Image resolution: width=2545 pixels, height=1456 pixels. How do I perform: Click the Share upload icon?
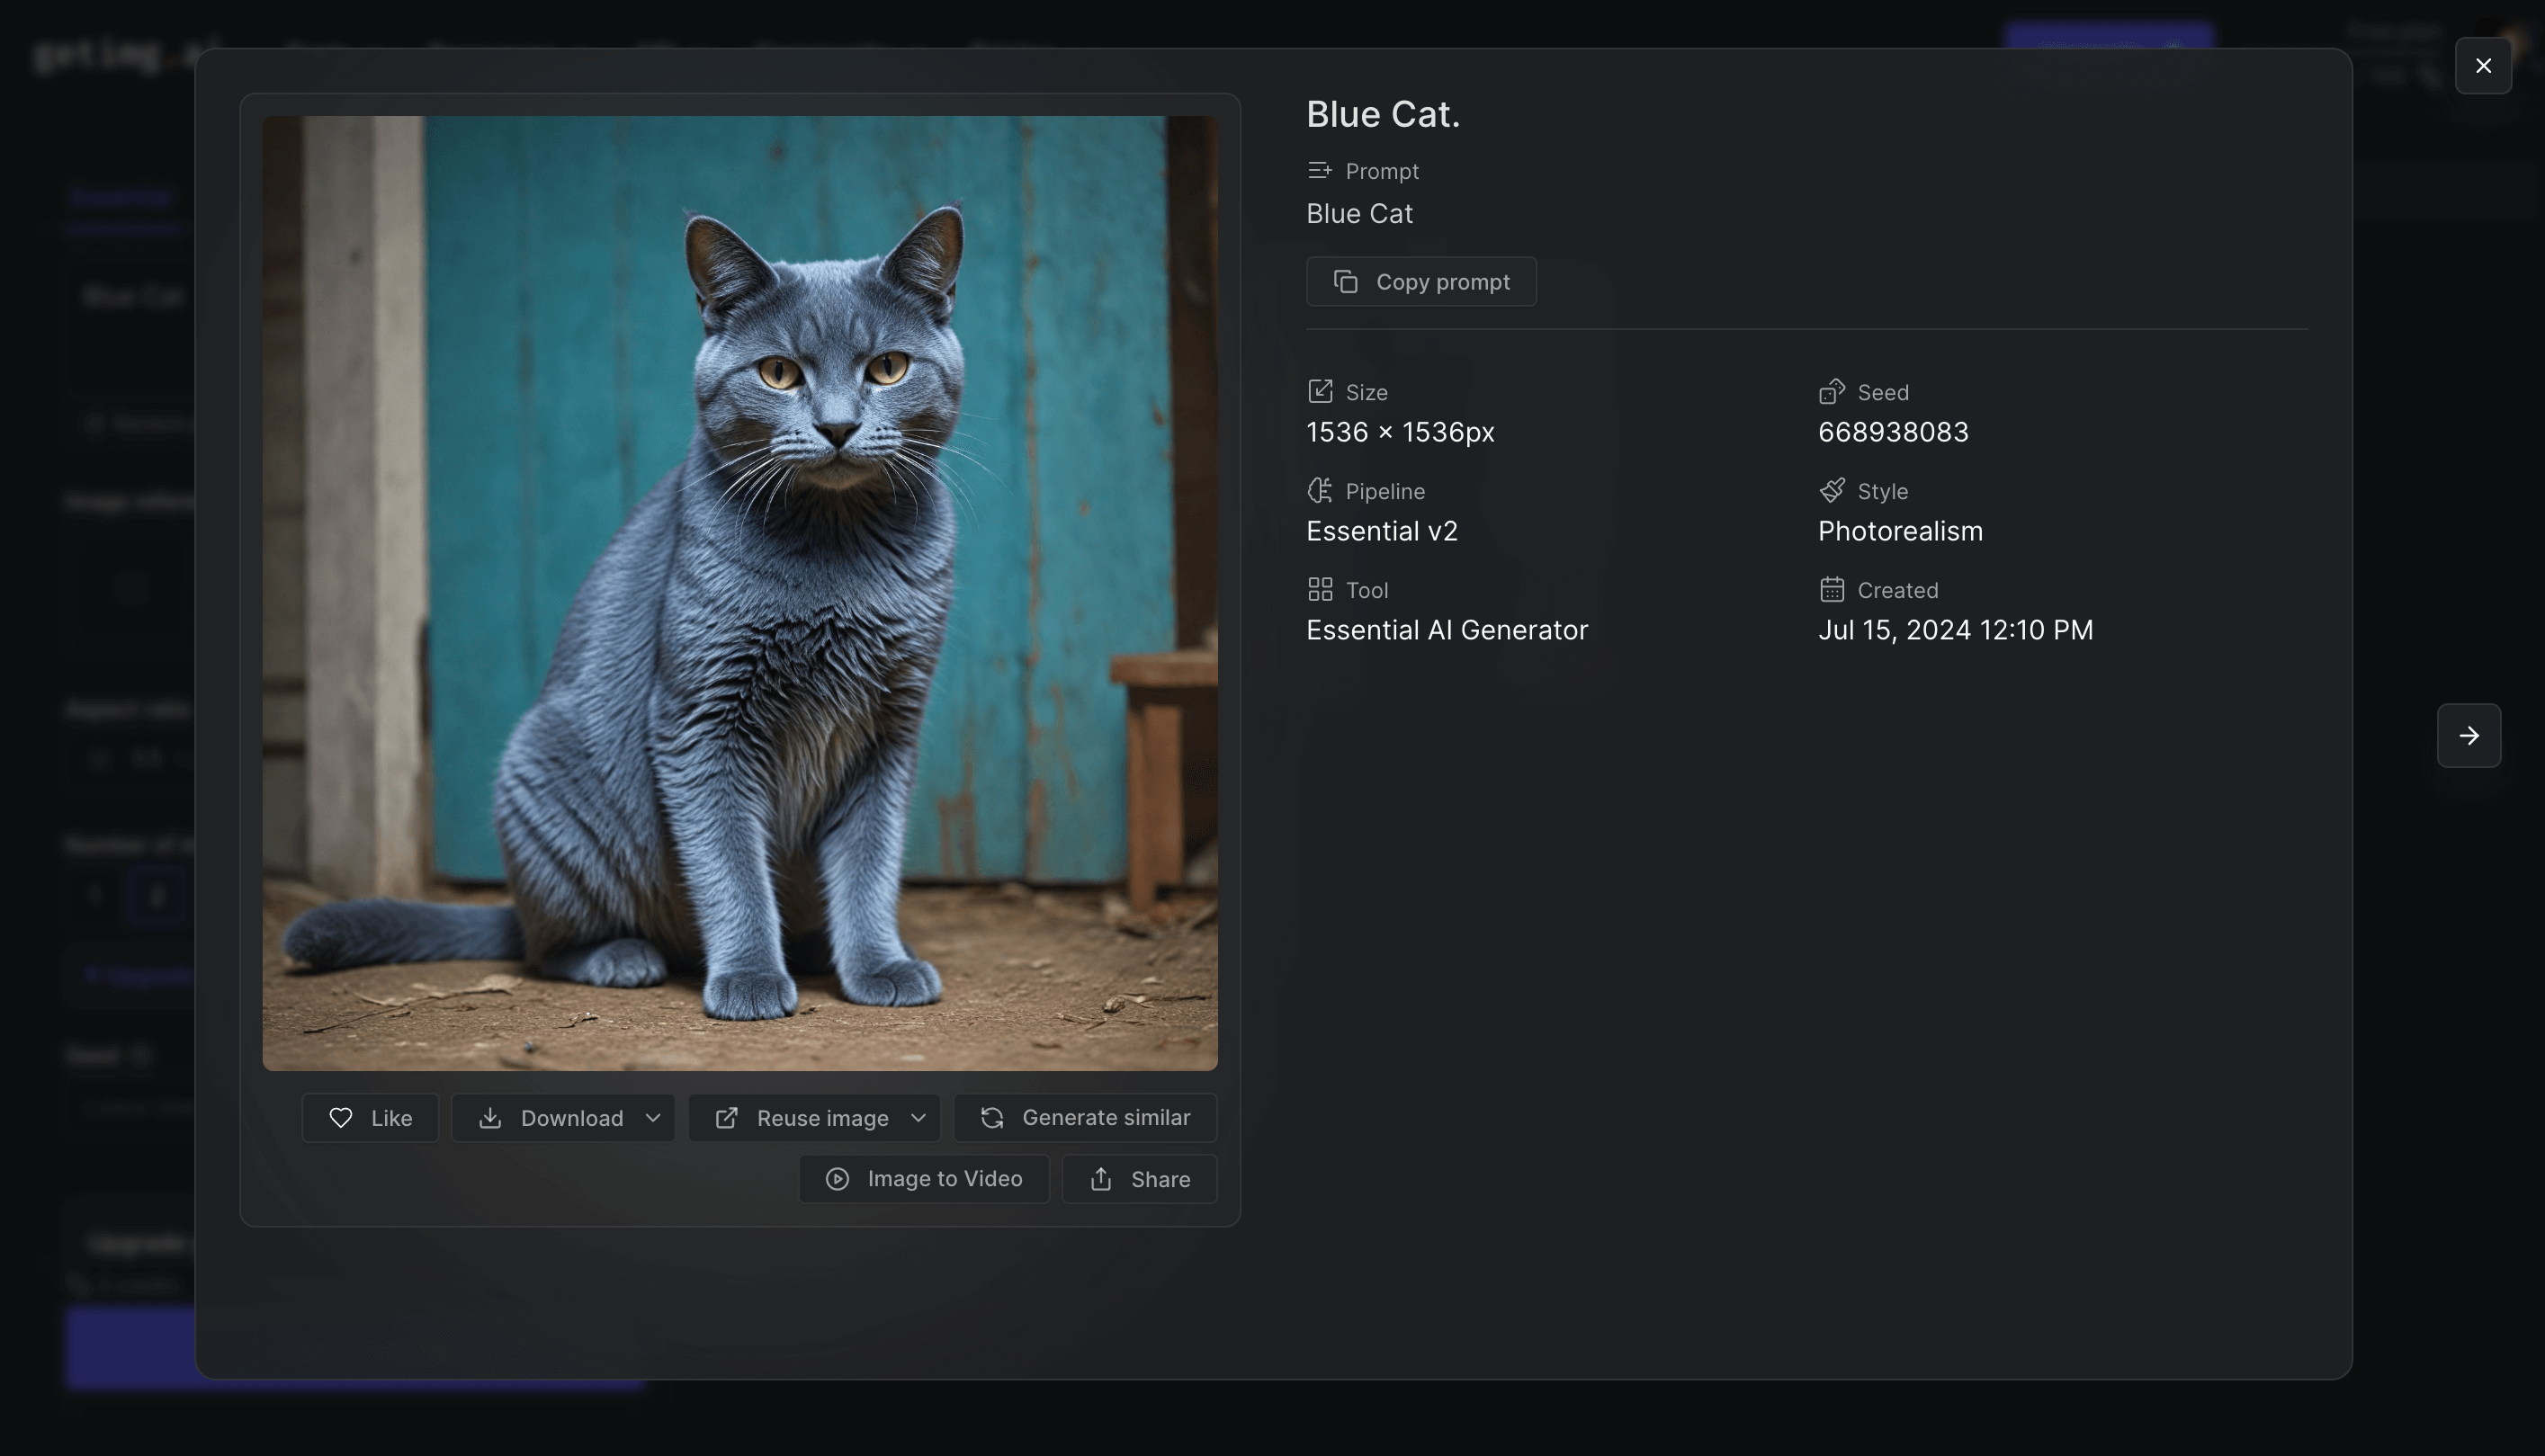(x=1101, y=1179)
